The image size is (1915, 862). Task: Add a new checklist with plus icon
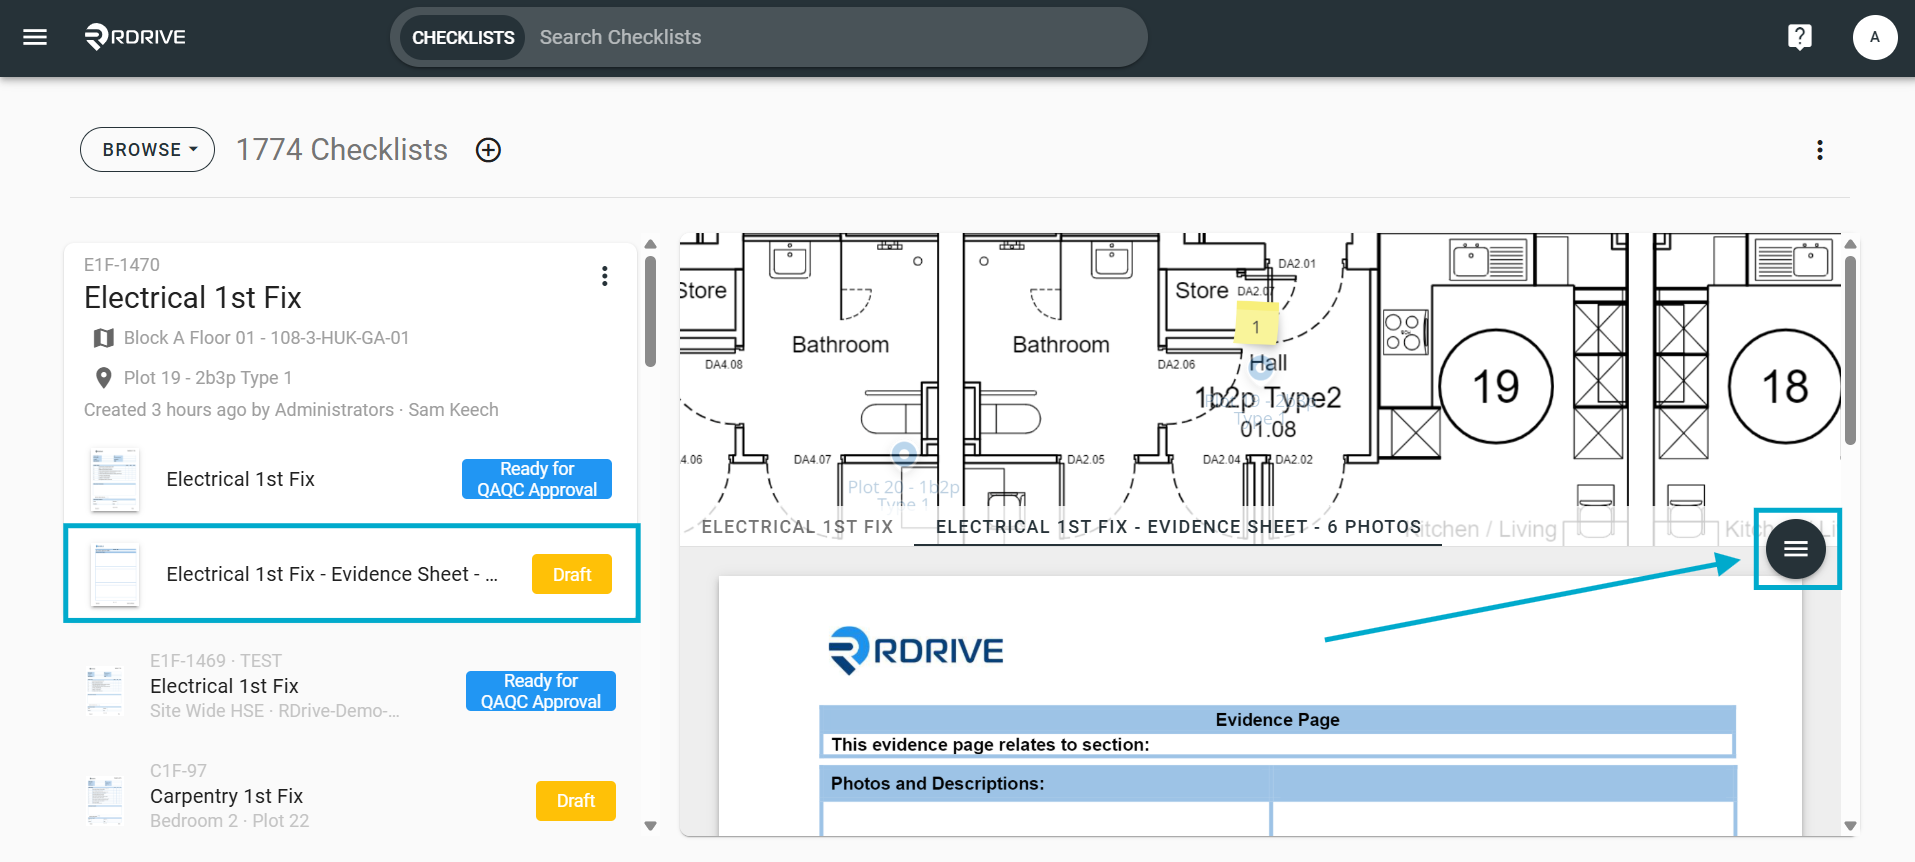click(488, 150)
